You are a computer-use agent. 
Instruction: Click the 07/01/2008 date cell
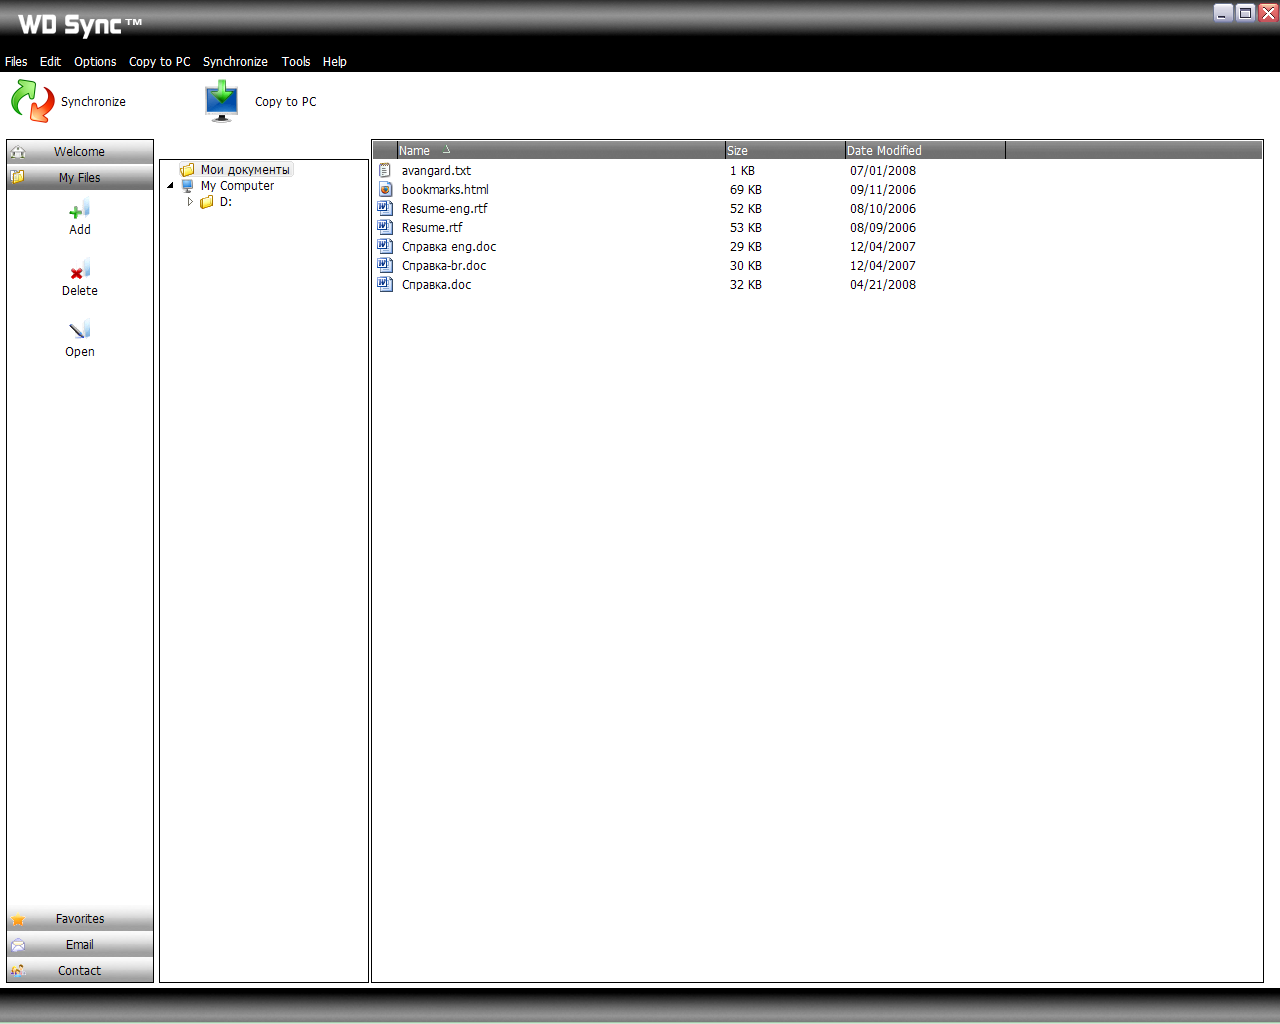883,171
